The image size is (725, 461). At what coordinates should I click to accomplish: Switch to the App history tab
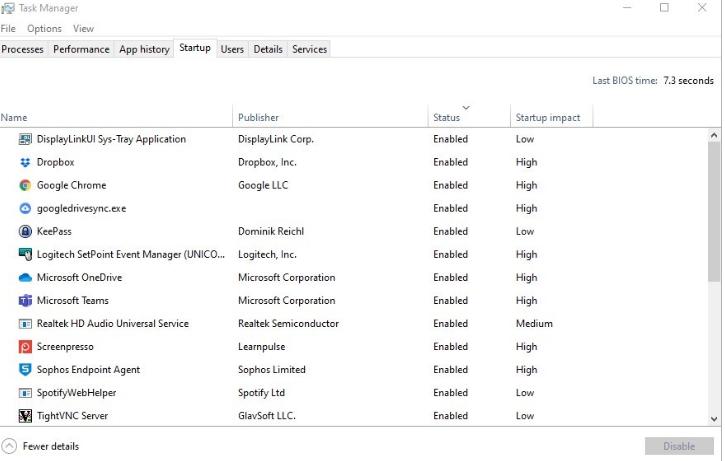[x=144, y=49]
